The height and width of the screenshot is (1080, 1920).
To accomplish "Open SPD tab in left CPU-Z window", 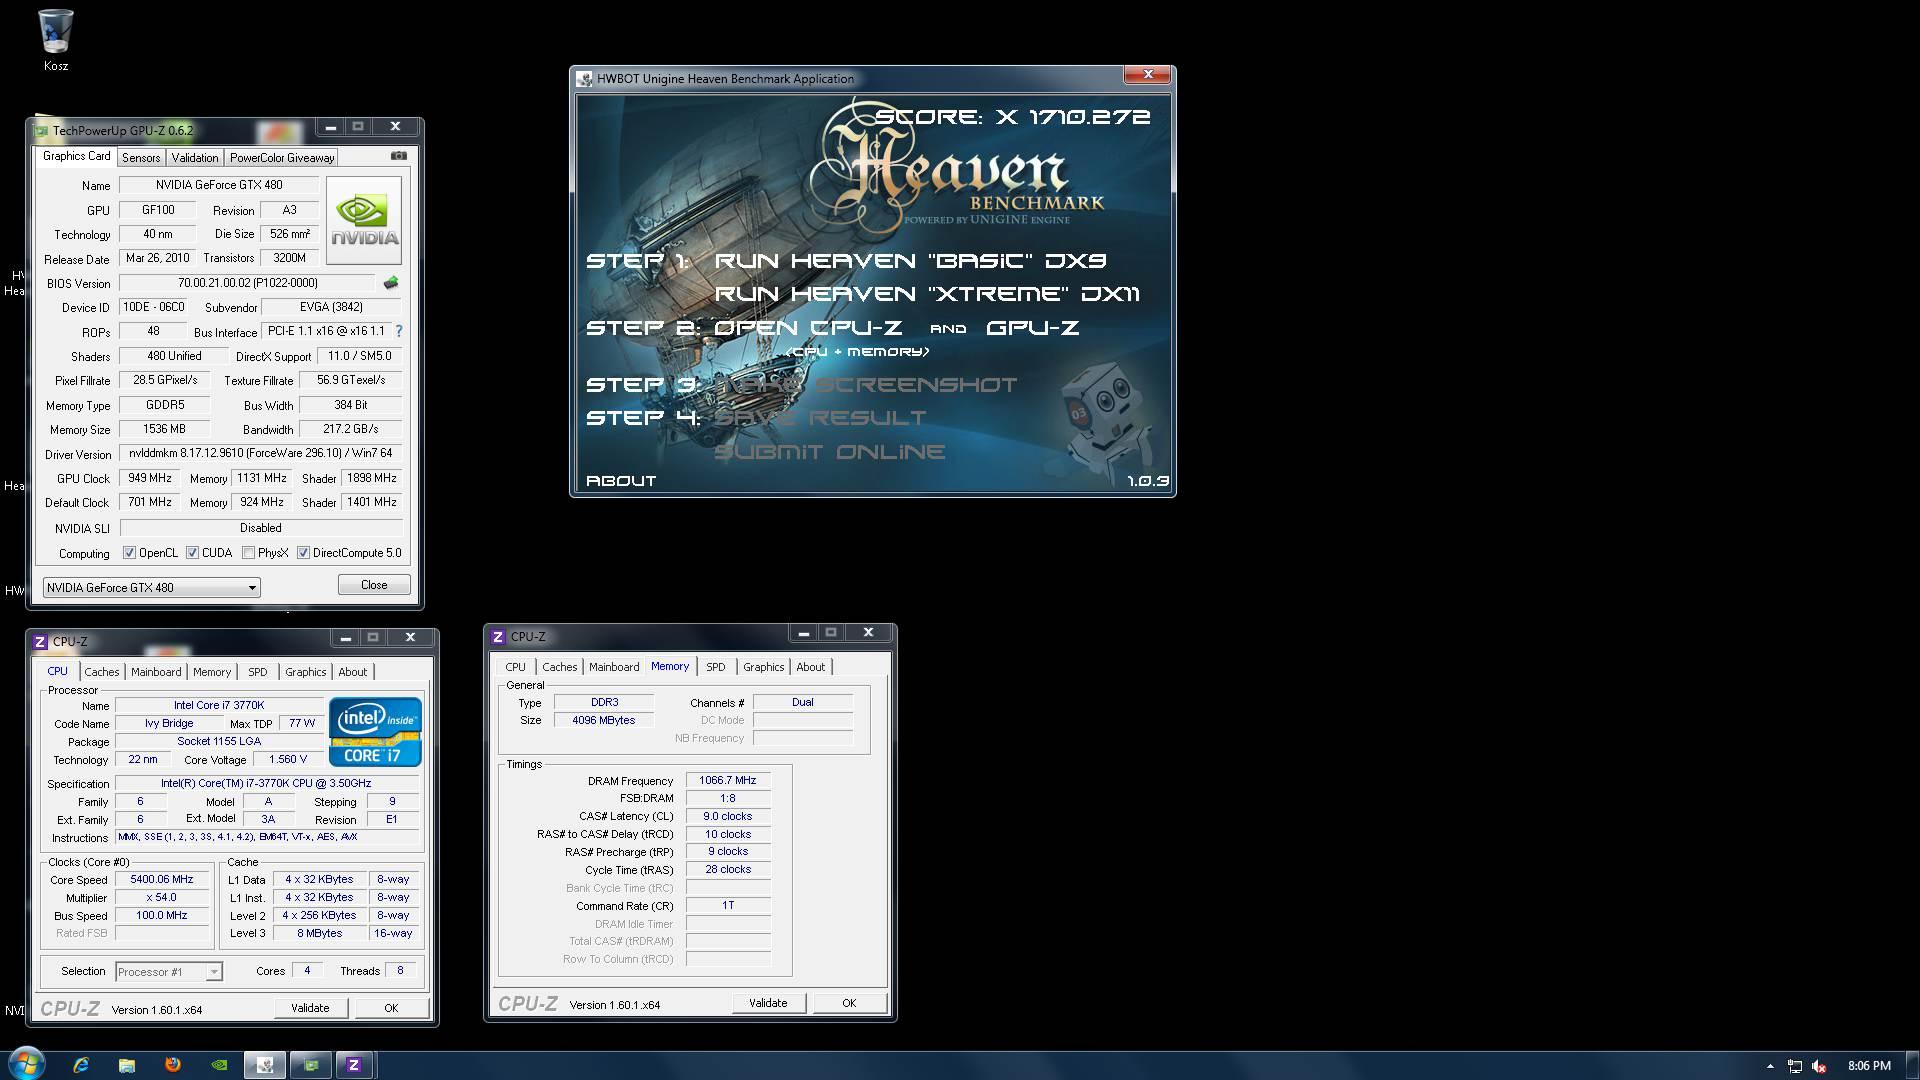I will [258, 672].
